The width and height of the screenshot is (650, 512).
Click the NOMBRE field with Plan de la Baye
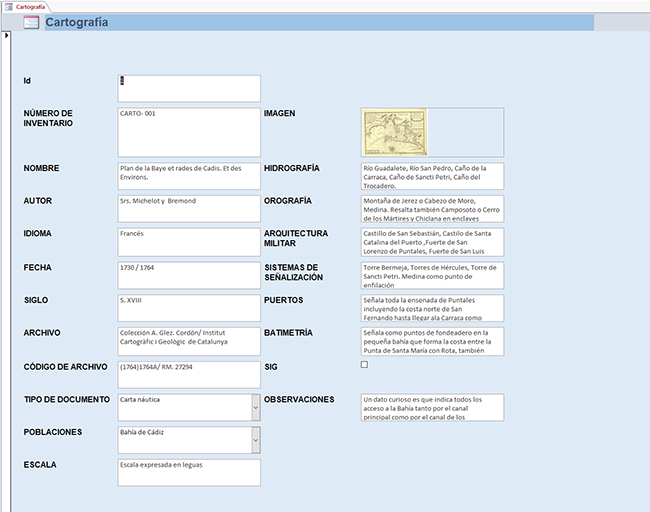(188, 176)
